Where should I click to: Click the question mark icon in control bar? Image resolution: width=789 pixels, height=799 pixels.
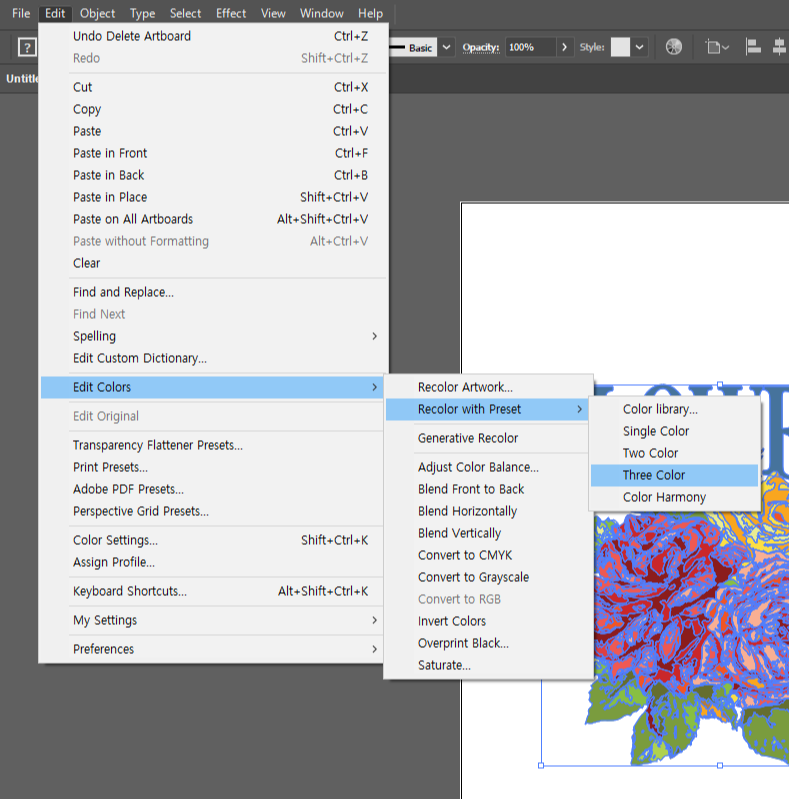pyautogui.click(x=27, y=48)
